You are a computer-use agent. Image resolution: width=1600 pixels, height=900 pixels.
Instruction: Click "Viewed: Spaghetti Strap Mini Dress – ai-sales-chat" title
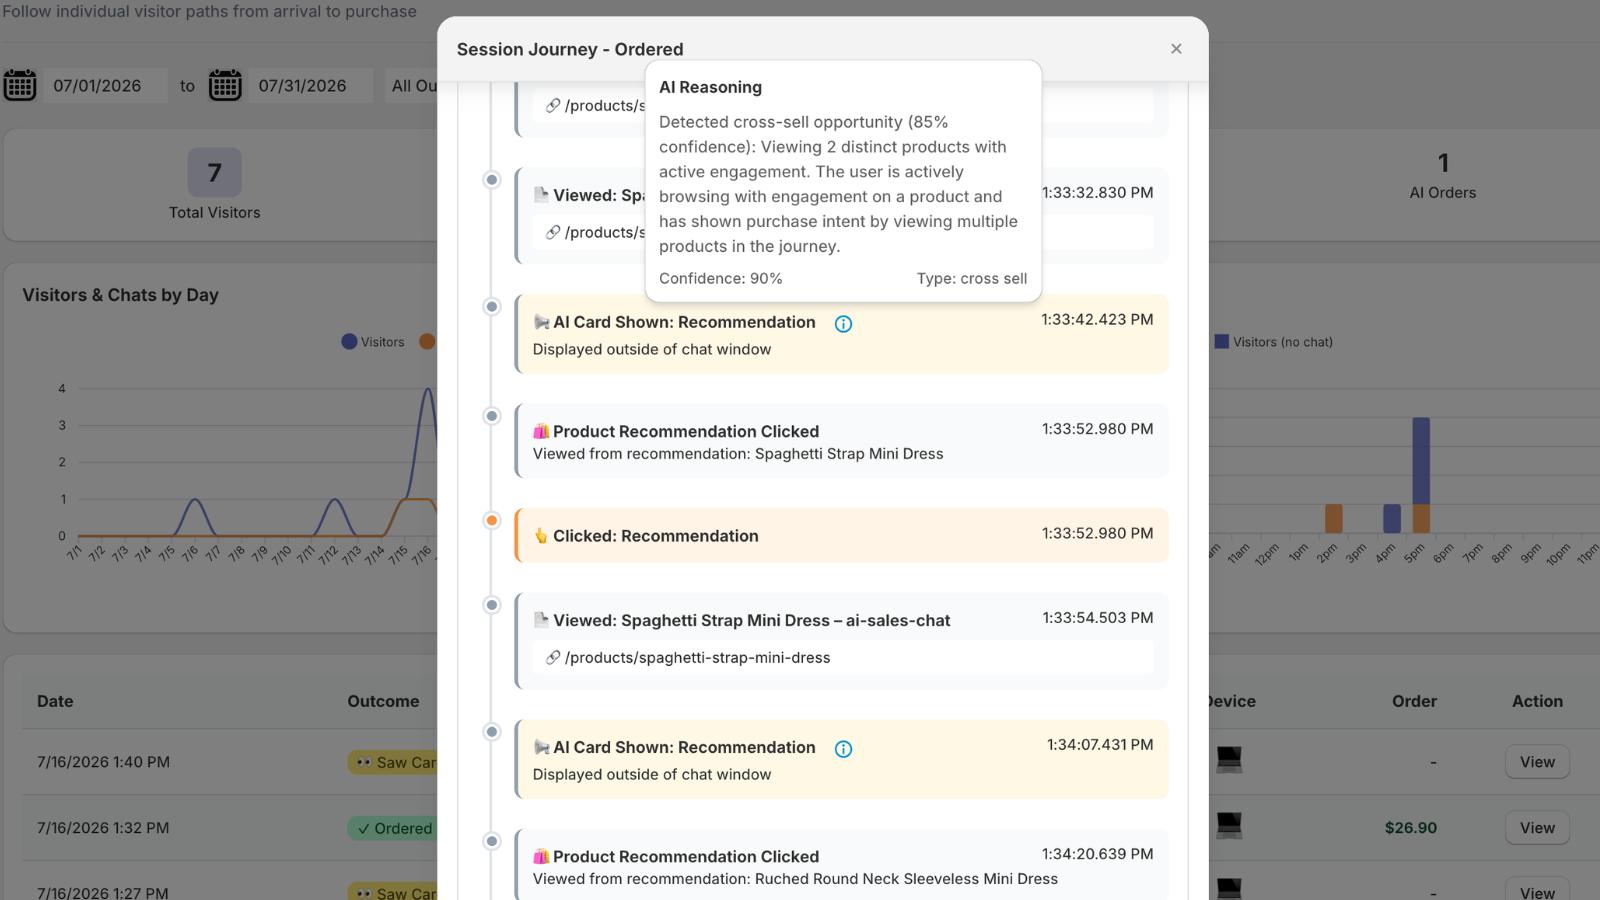pyautogui.click(x=752, y=620)
